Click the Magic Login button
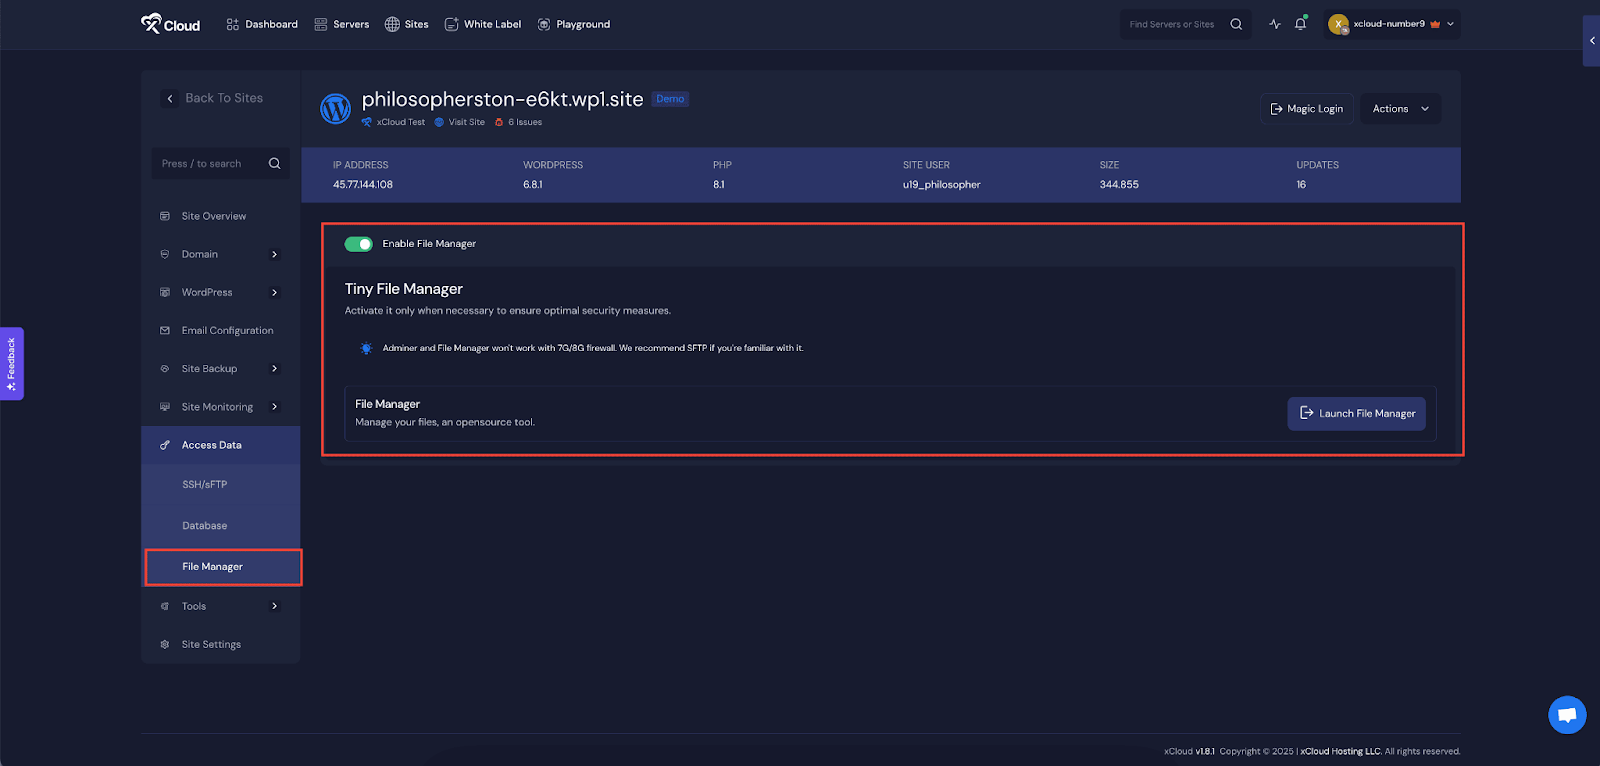Screen dimensions: 1600x766 pos(1306,109)
